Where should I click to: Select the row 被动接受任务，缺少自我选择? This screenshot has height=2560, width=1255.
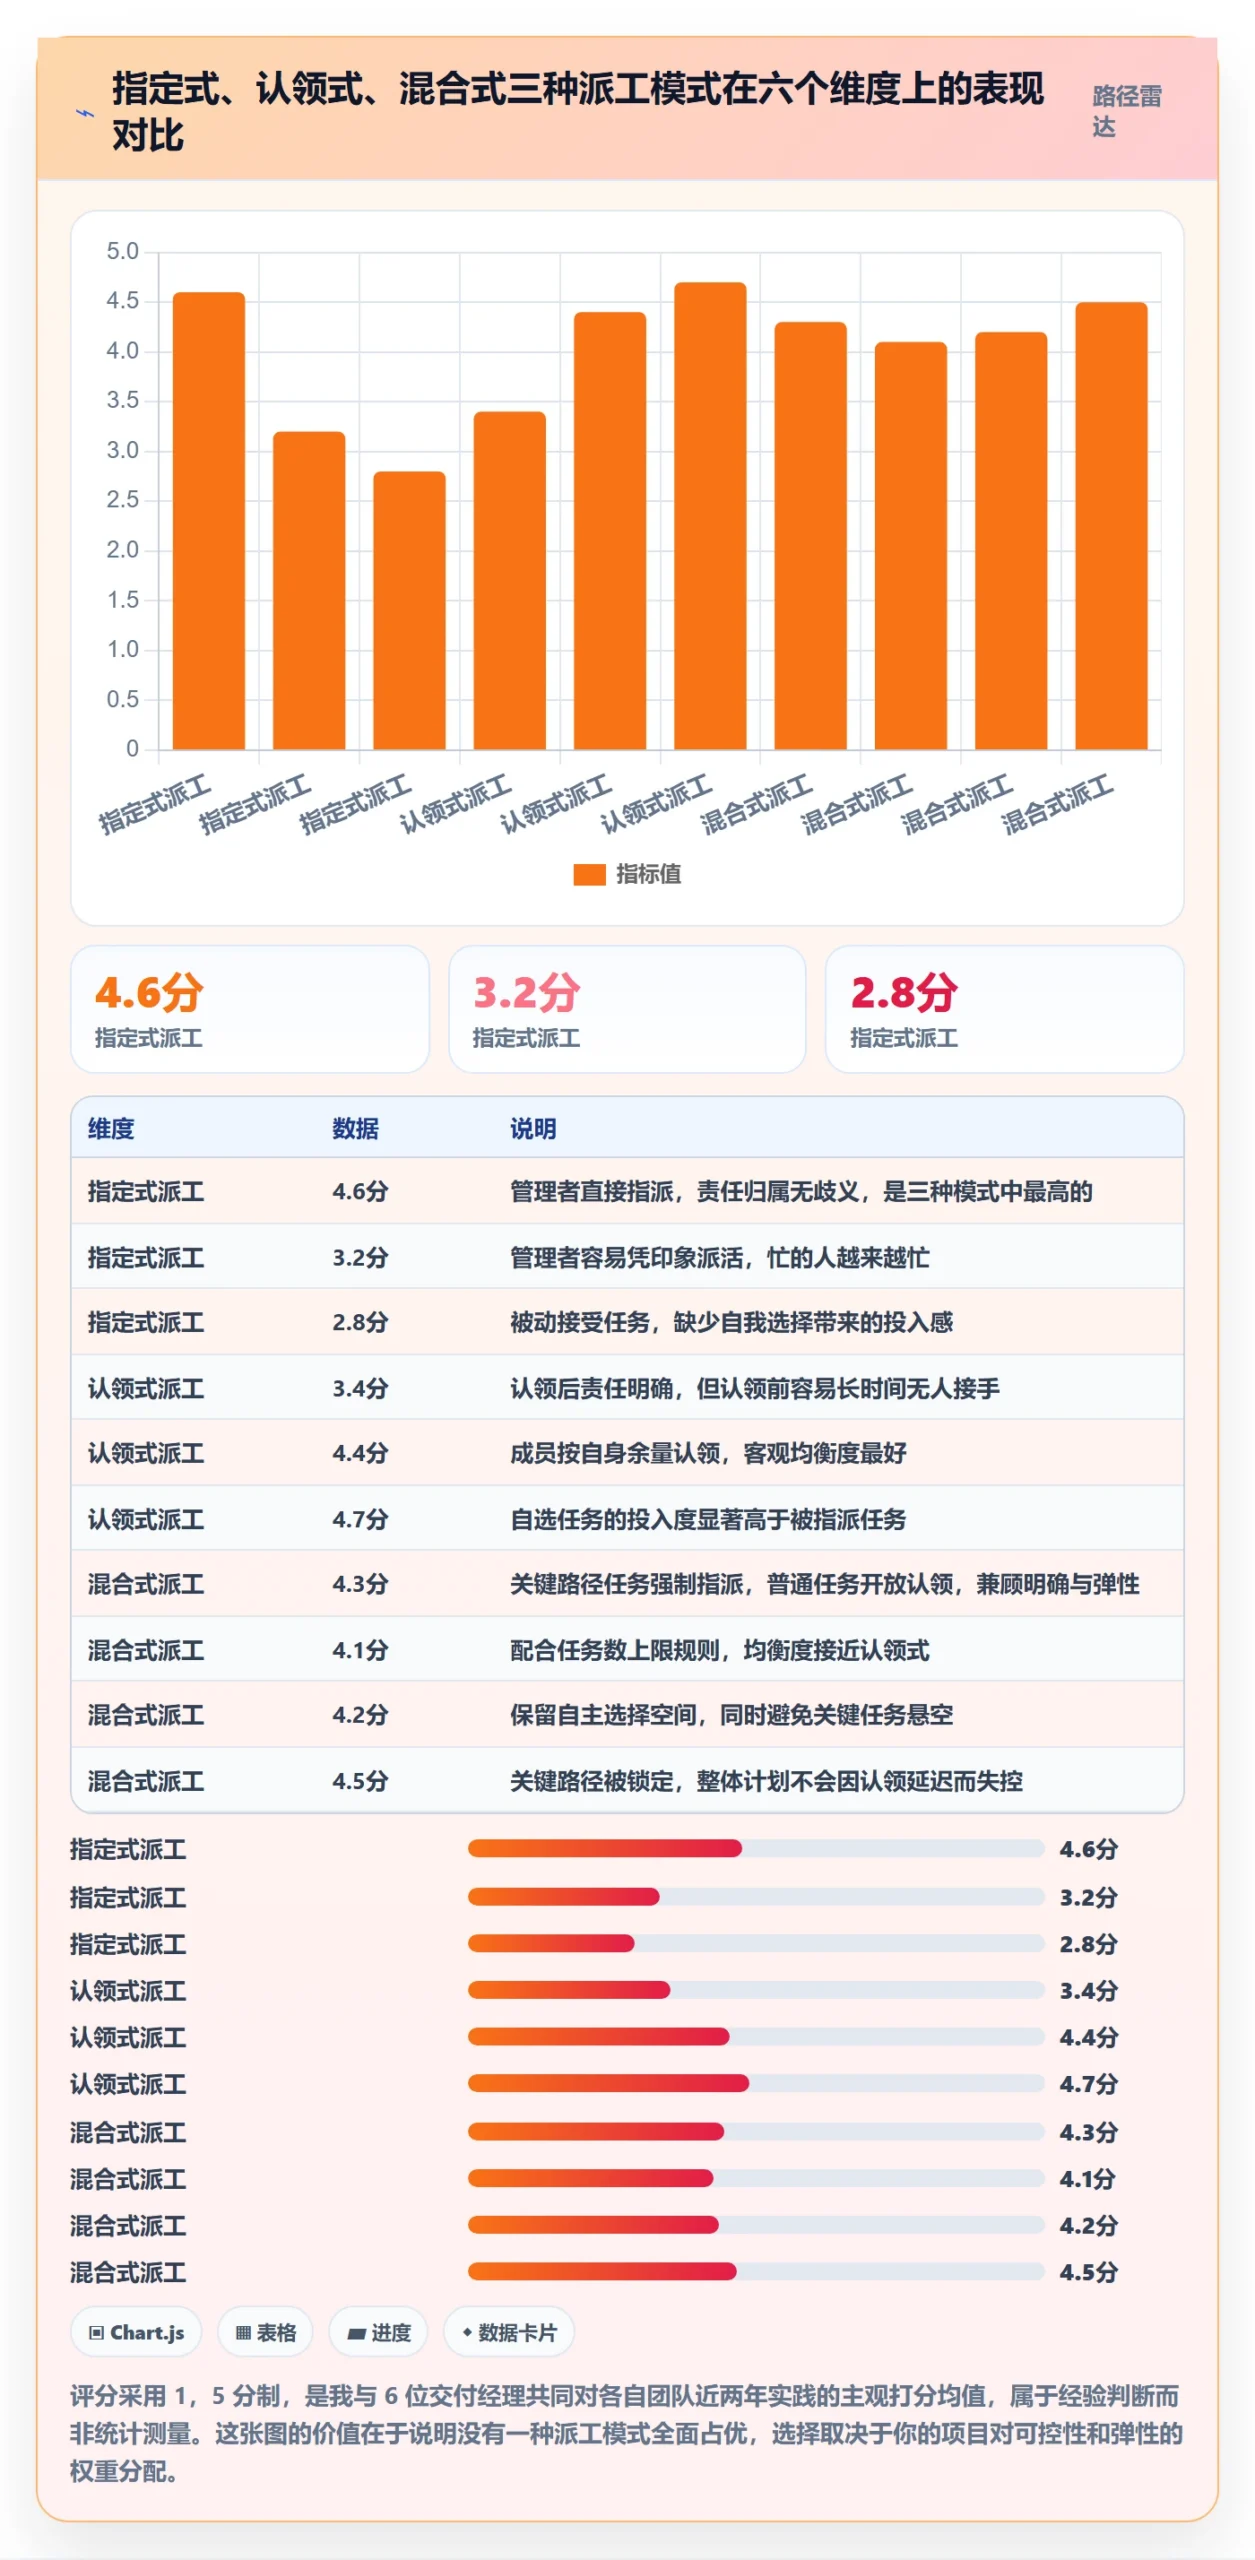click(x=627, y=1322)
